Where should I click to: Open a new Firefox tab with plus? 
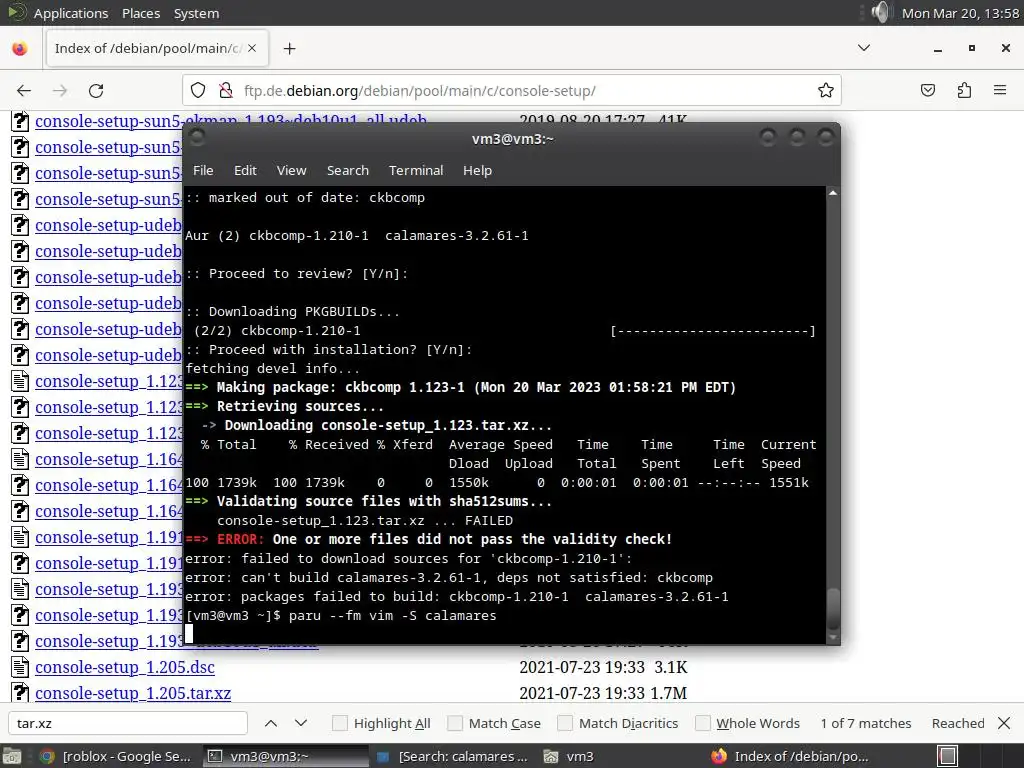click(289, 48)
